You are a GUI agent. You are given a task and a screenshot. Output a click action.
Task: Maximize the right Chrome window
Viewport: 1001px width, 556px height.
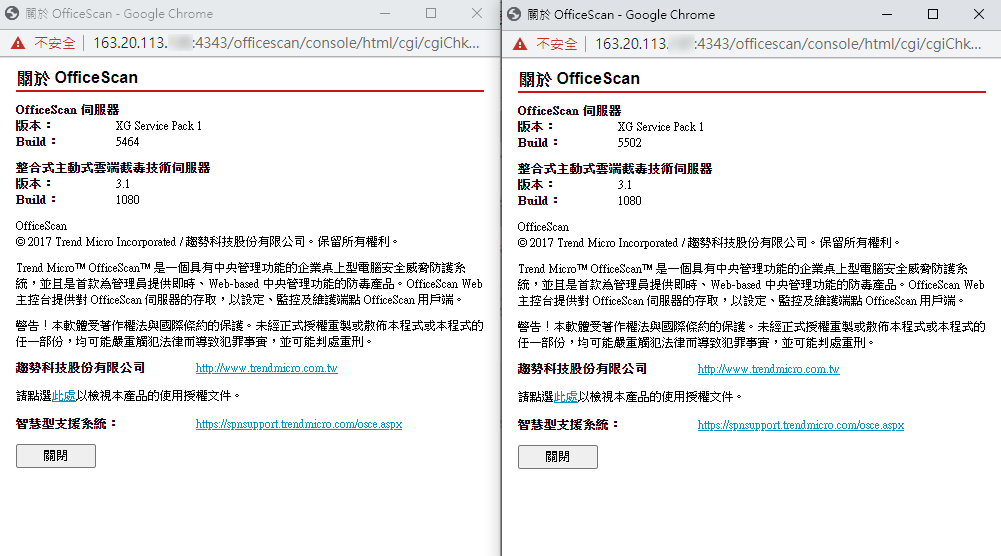point(933,14)
